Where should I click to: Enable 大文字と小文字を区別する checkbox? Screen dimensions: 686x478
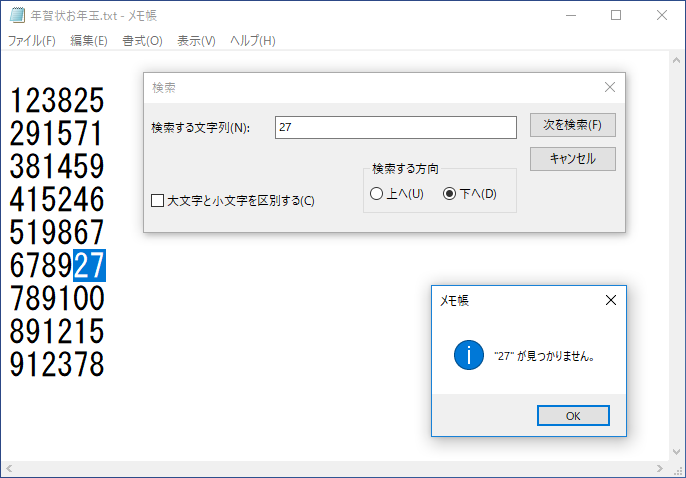tap(157, 200)
